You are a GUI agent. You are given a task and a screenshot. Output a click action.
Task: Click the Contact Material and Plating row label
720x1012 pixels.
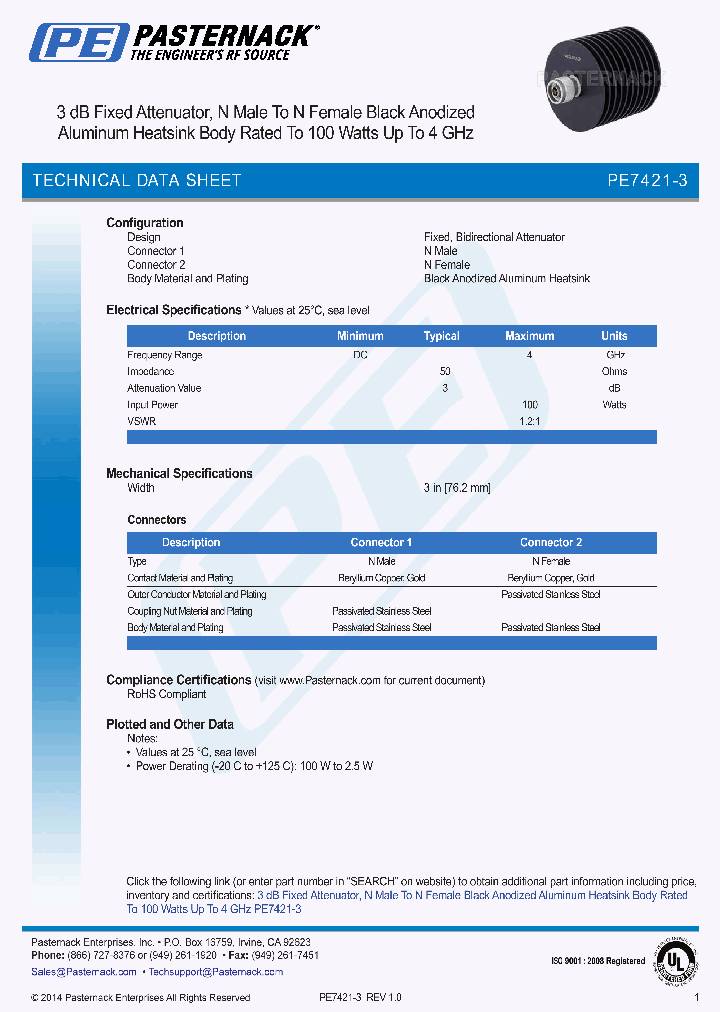[x=180, y=578]
